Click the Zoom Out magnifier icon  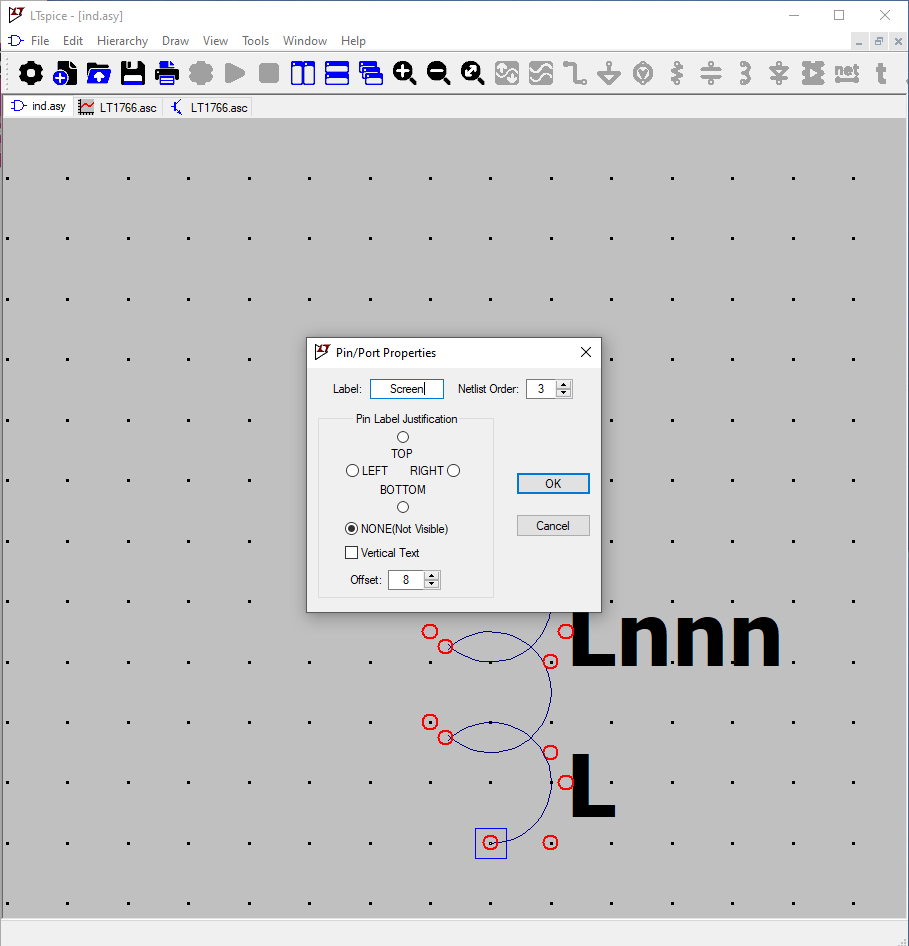tap(438, 73)
